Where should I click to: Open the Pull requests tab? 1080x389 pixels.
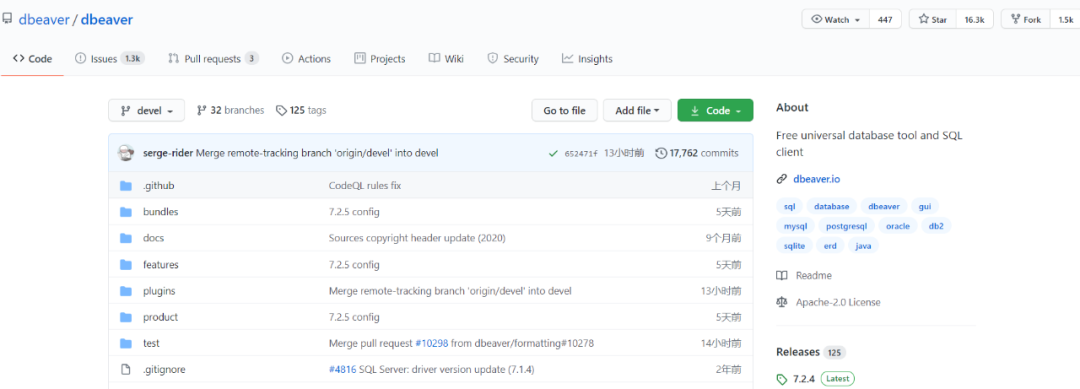point(214,59)
